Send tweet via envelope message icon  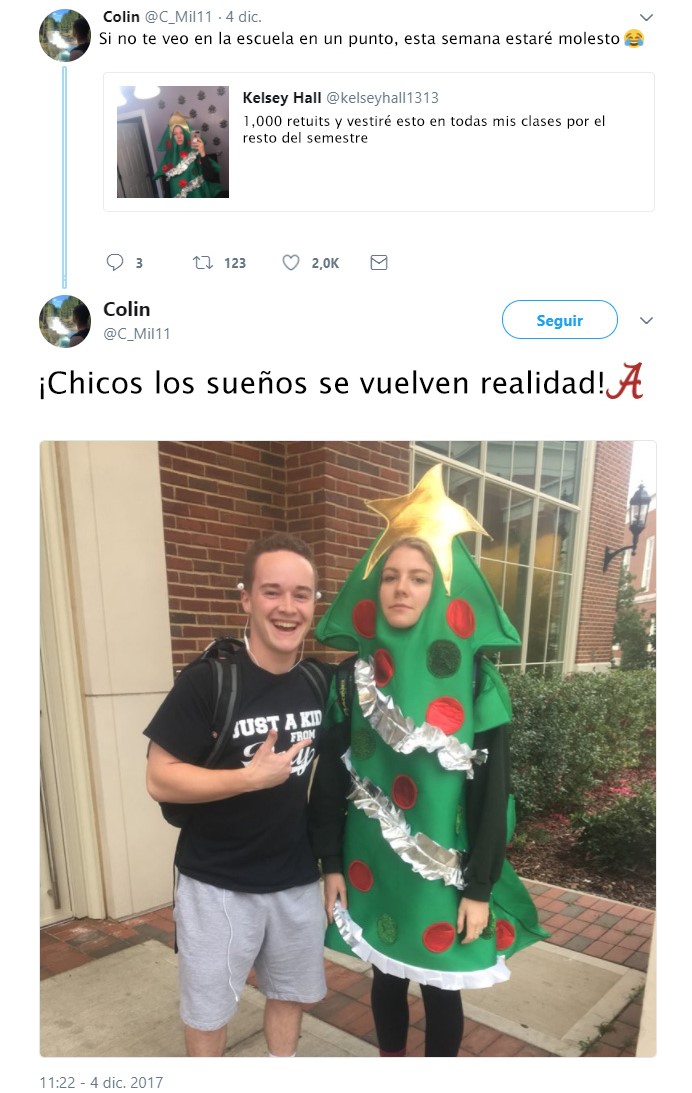click(x=378, y=262)
